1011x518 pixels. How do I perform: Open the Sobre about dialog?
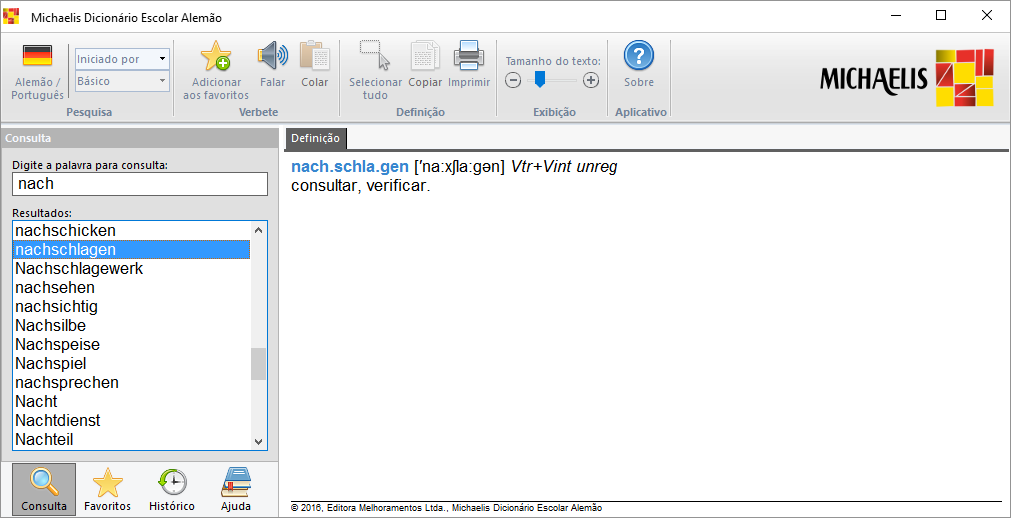point(638,65)
